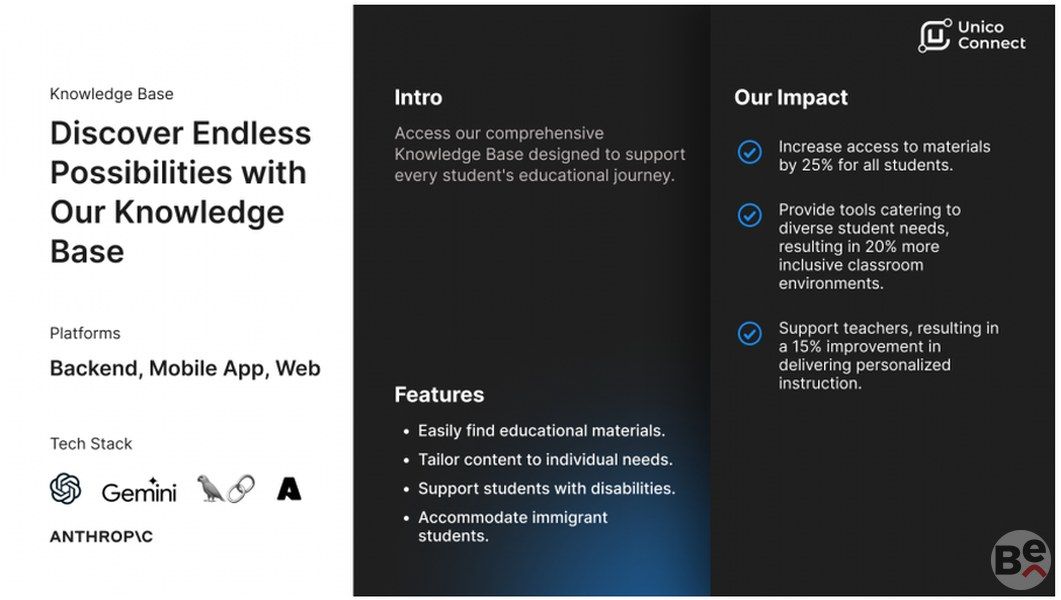Click Backend, Mobile App, Web text
Screen dimensions: 1061x600
pyautogui.click(x=185, y=368)
